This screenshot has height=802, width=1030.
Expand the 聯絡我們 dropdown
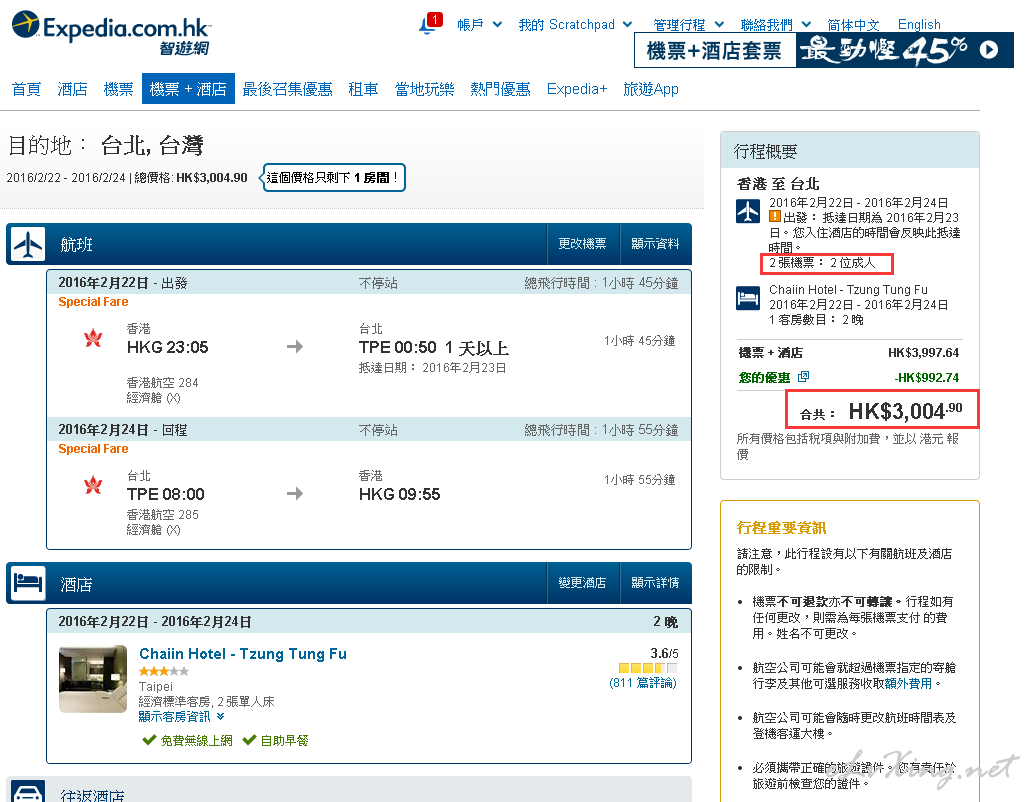(776, 24)
